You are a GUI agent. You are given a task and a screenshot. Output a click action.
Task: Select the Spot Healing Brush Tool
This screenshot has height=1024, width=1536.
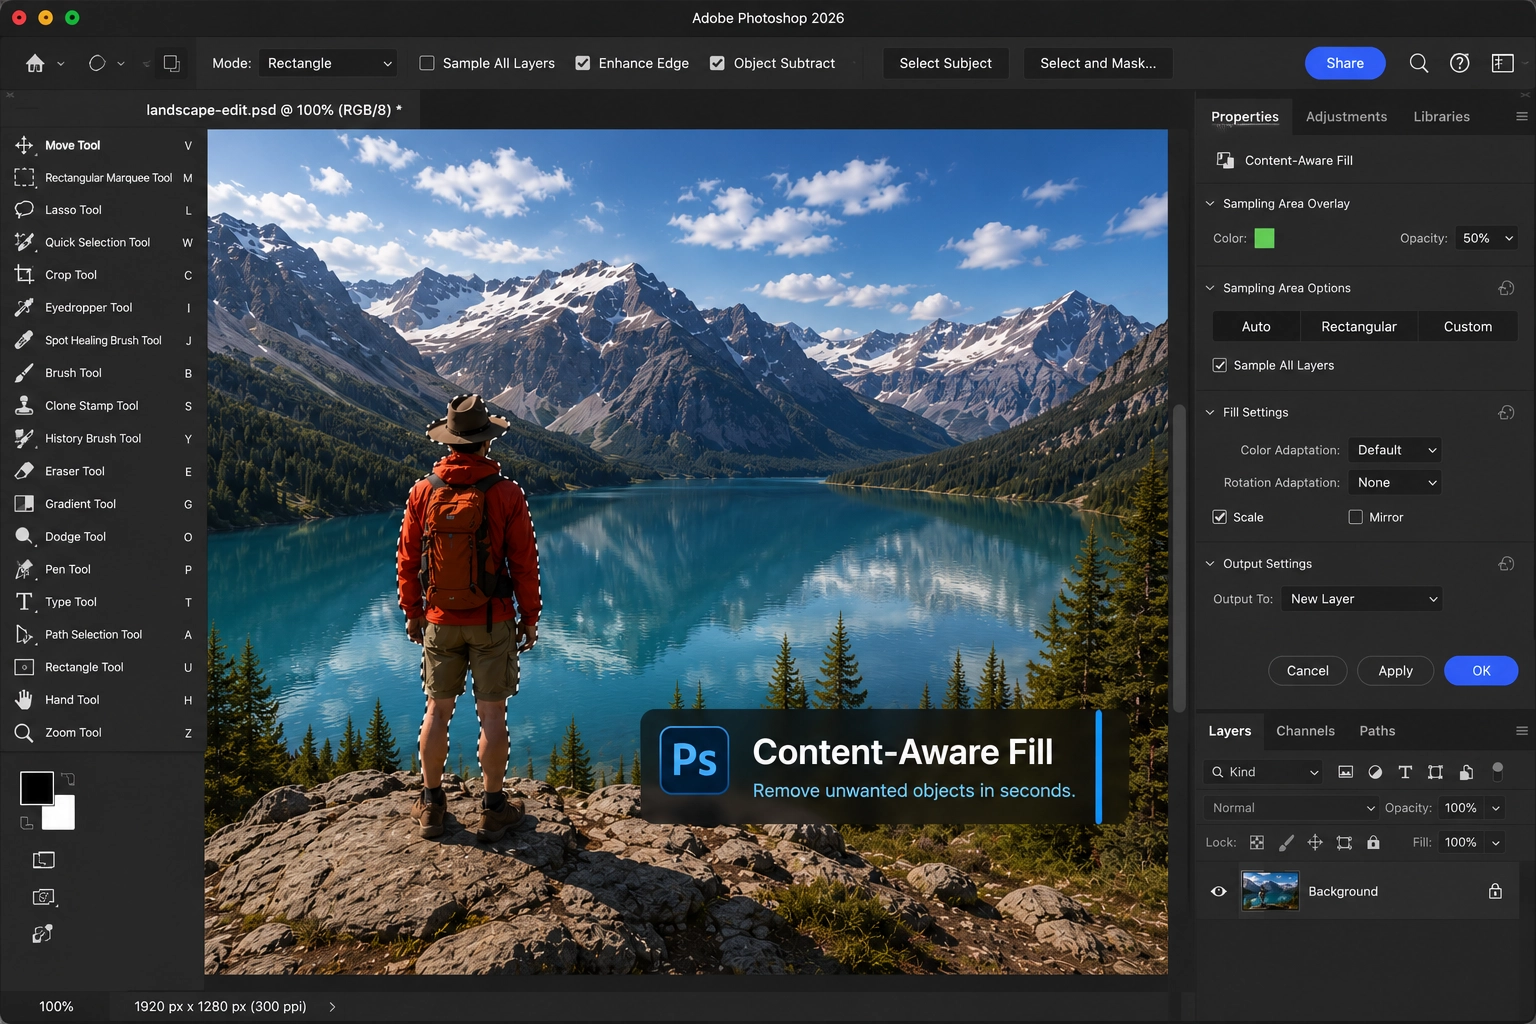(102, 341)
